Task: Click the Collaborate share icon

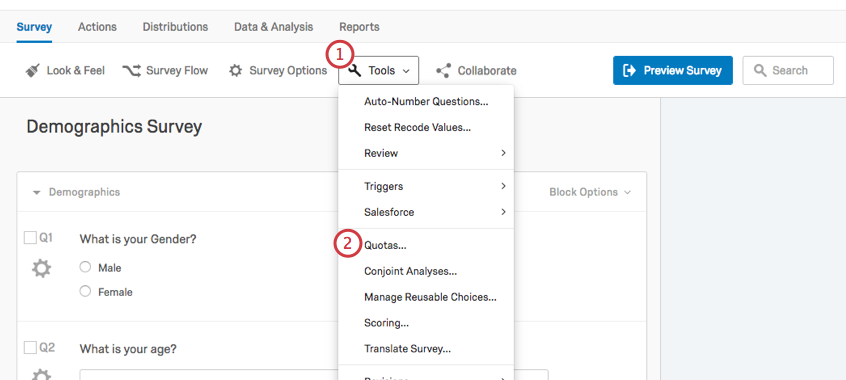Action: click(444, 71)
